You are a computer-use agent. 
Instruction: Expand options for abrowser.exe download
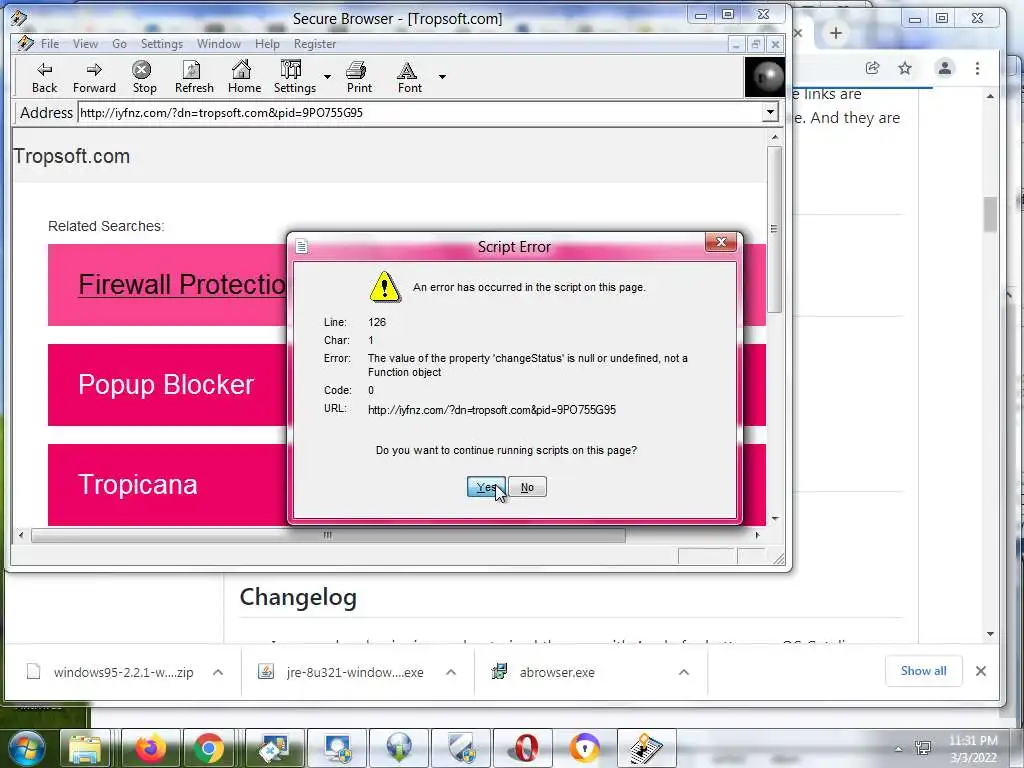pyautogui.click(x=684, y=672)
